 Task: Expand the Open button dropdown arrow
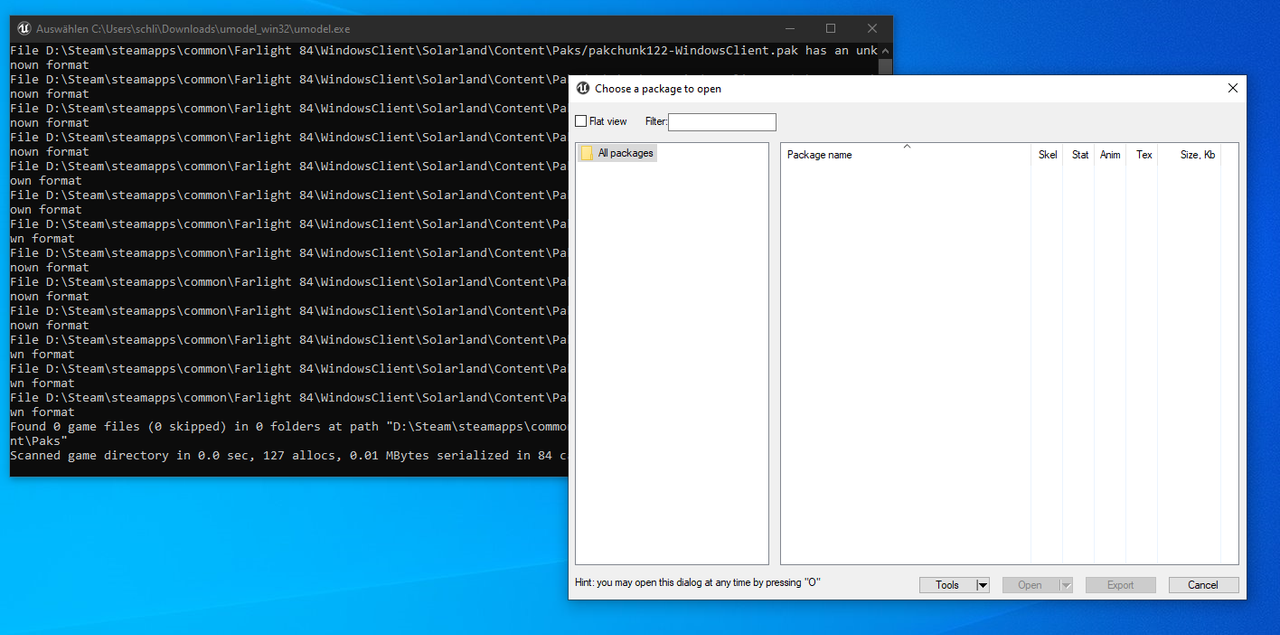(x=1066, y=585)
